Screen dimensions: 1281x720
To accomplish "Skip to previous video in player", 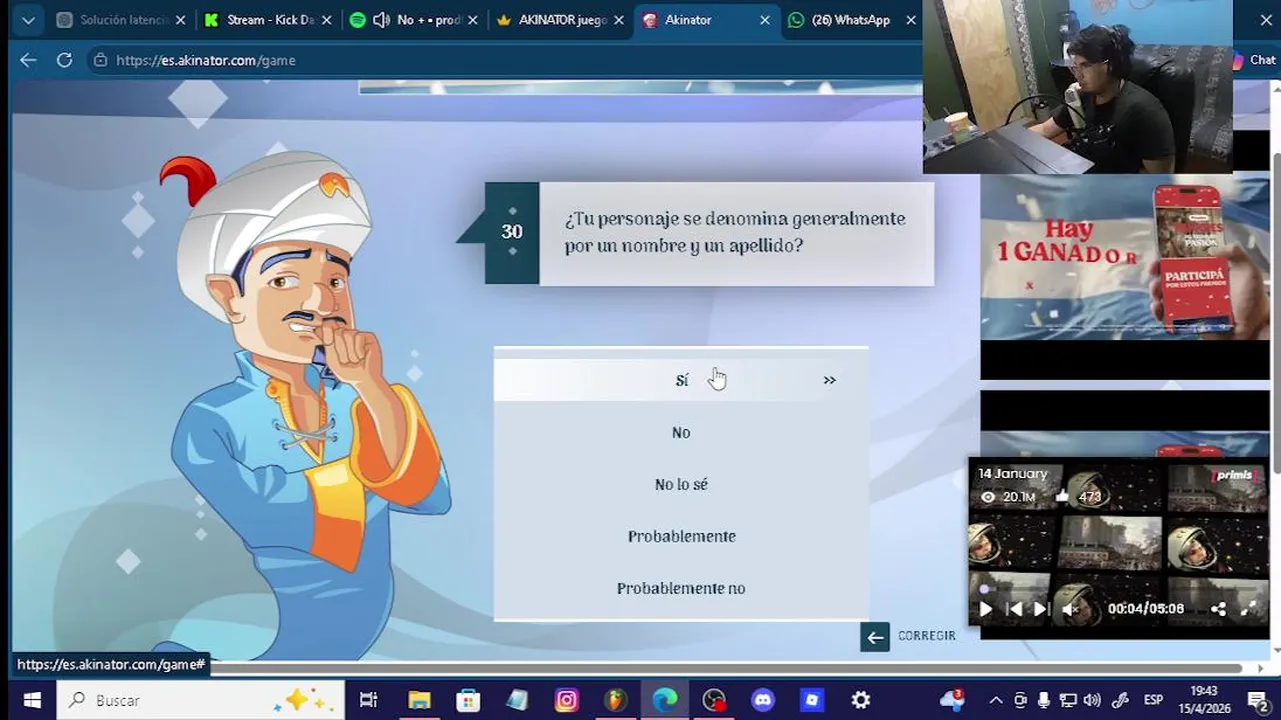I will [1014, 609].
